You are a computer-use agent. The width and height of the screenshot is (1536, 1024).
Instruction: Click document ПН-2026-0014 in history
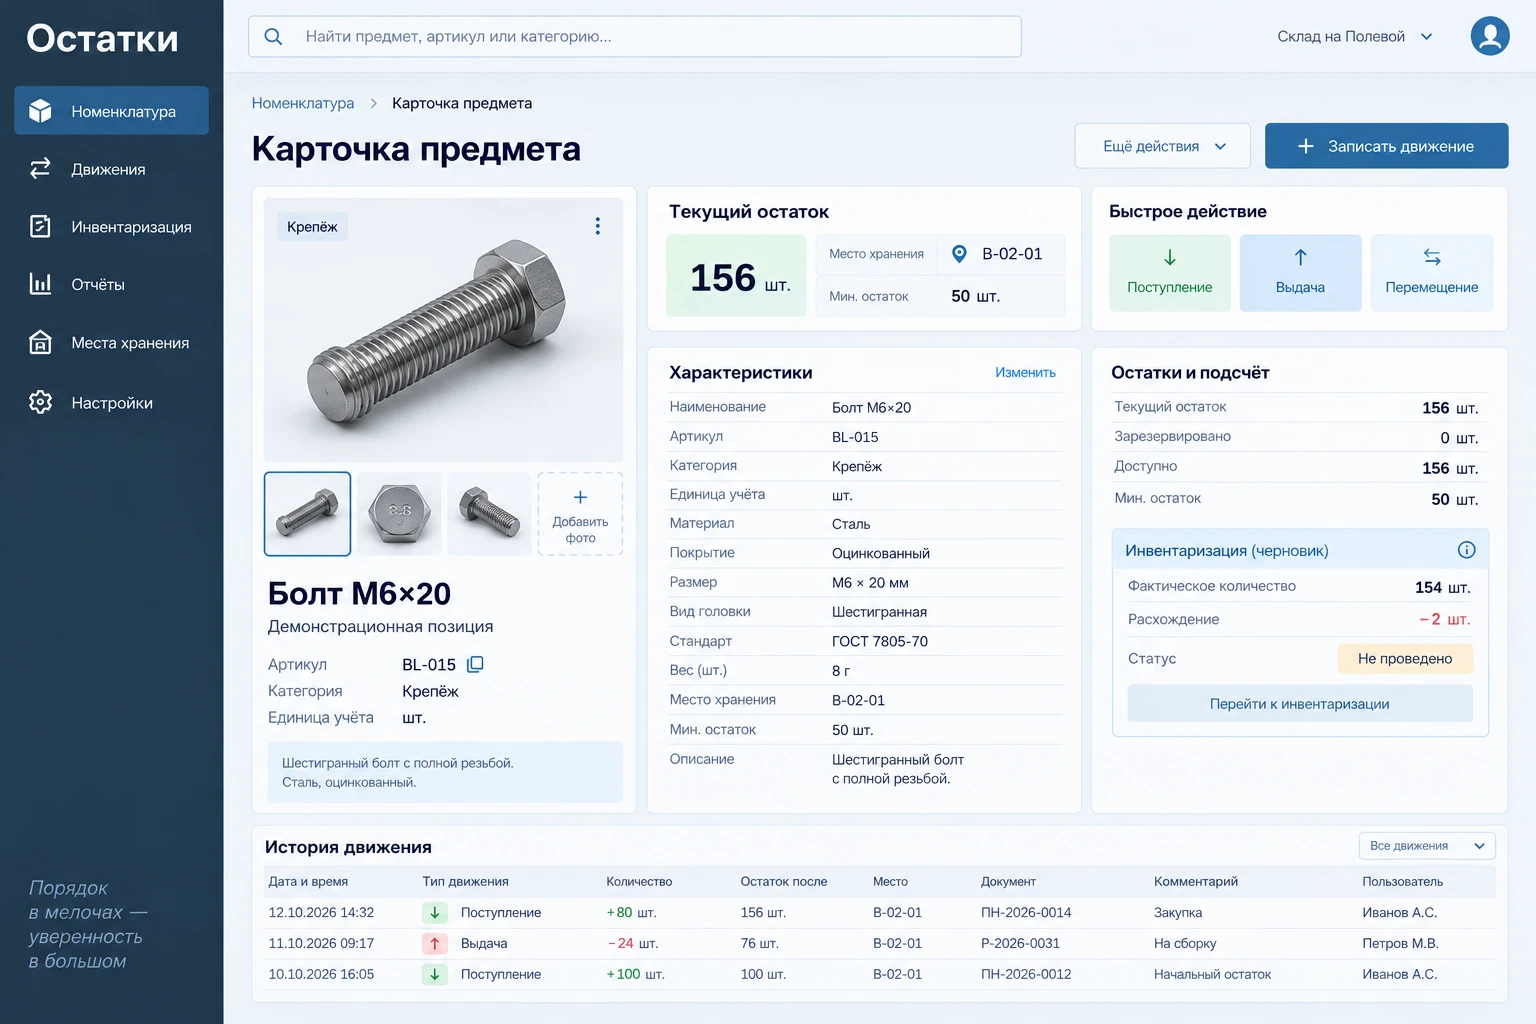1026,912
